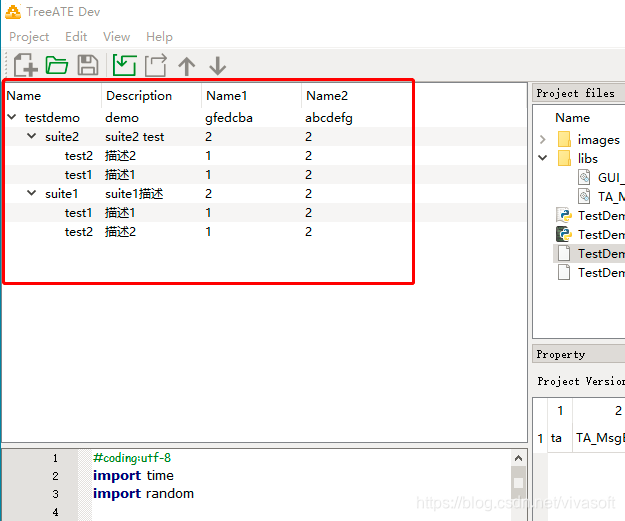Click the libs folder icon
This screenshot has height=521, width=625.
(564, 158)
